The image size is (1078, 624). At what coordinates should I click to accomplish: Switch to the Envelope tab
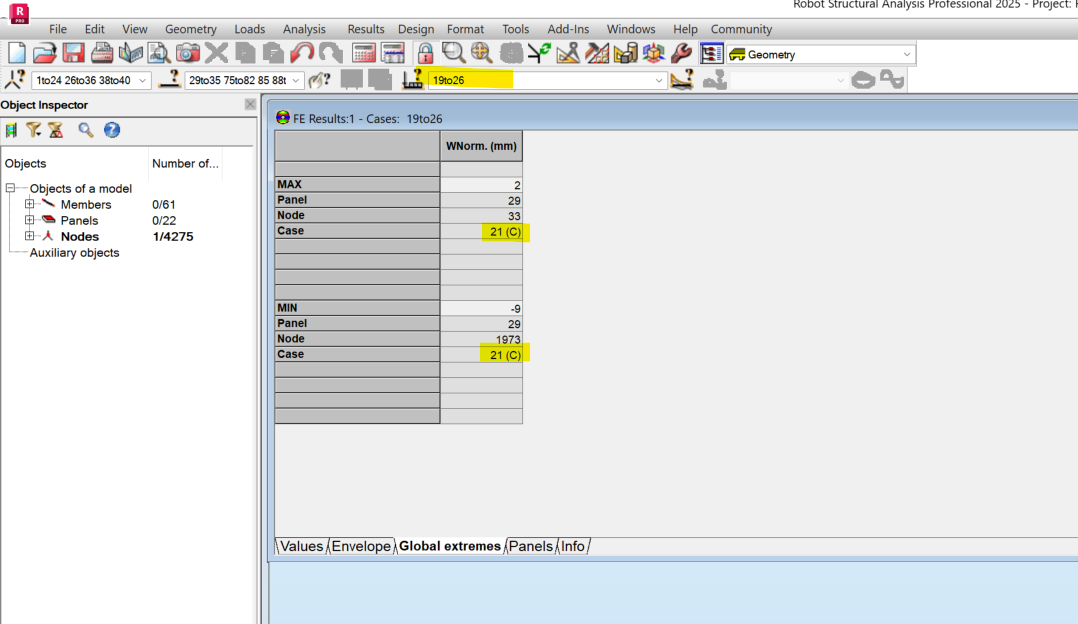[x=361, y=546]
